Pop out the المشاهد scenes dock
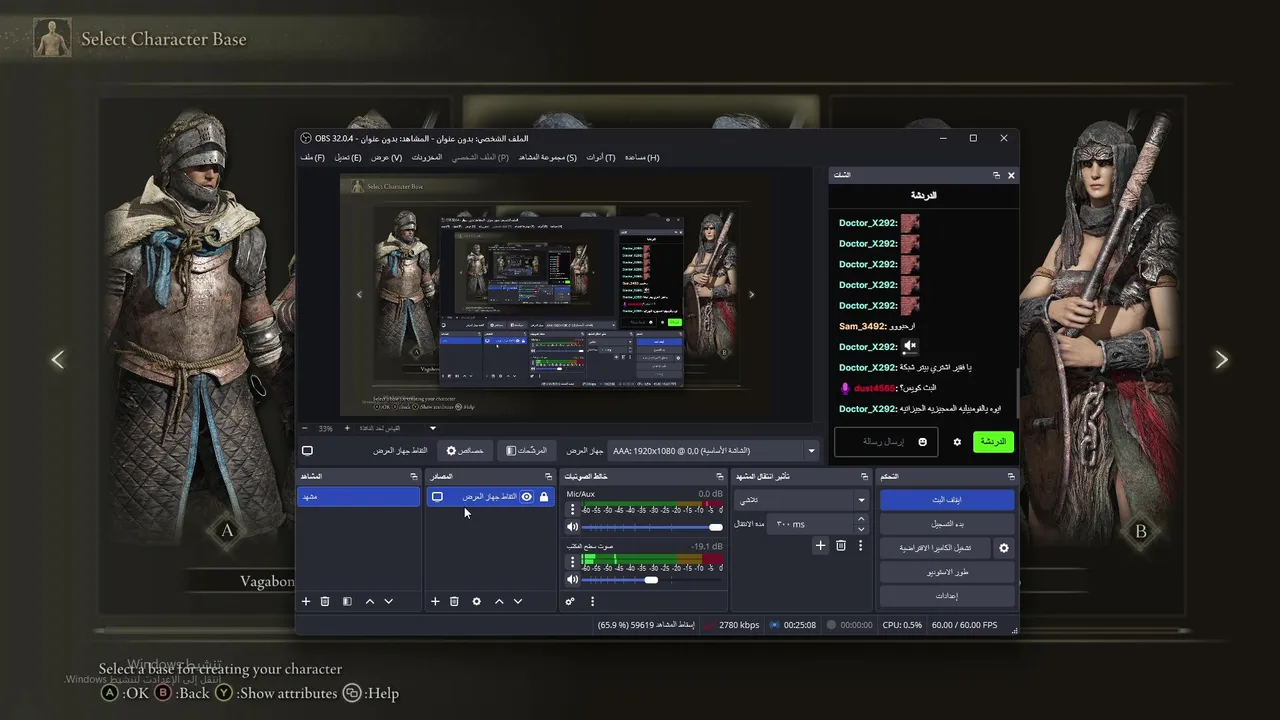The image size is (1280, 720). [x=413, y=476]
